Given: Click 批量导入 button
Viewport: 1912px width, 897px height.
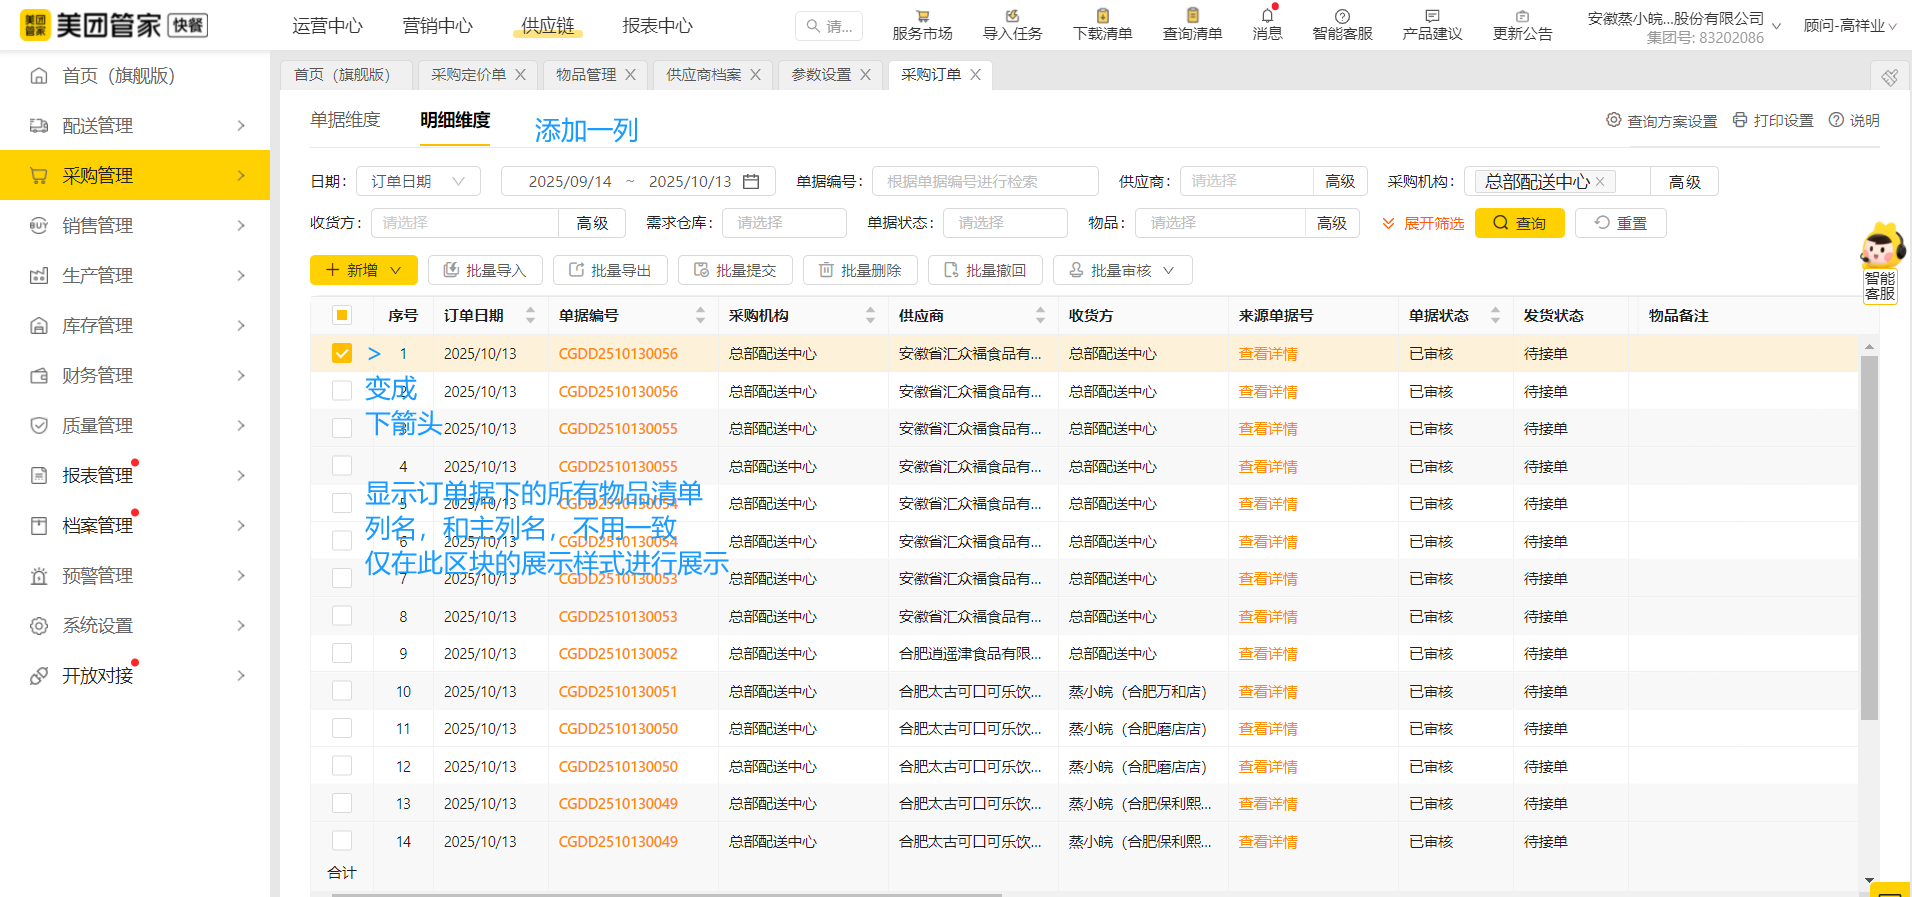Looking at the screenshot, I should 485,270.
